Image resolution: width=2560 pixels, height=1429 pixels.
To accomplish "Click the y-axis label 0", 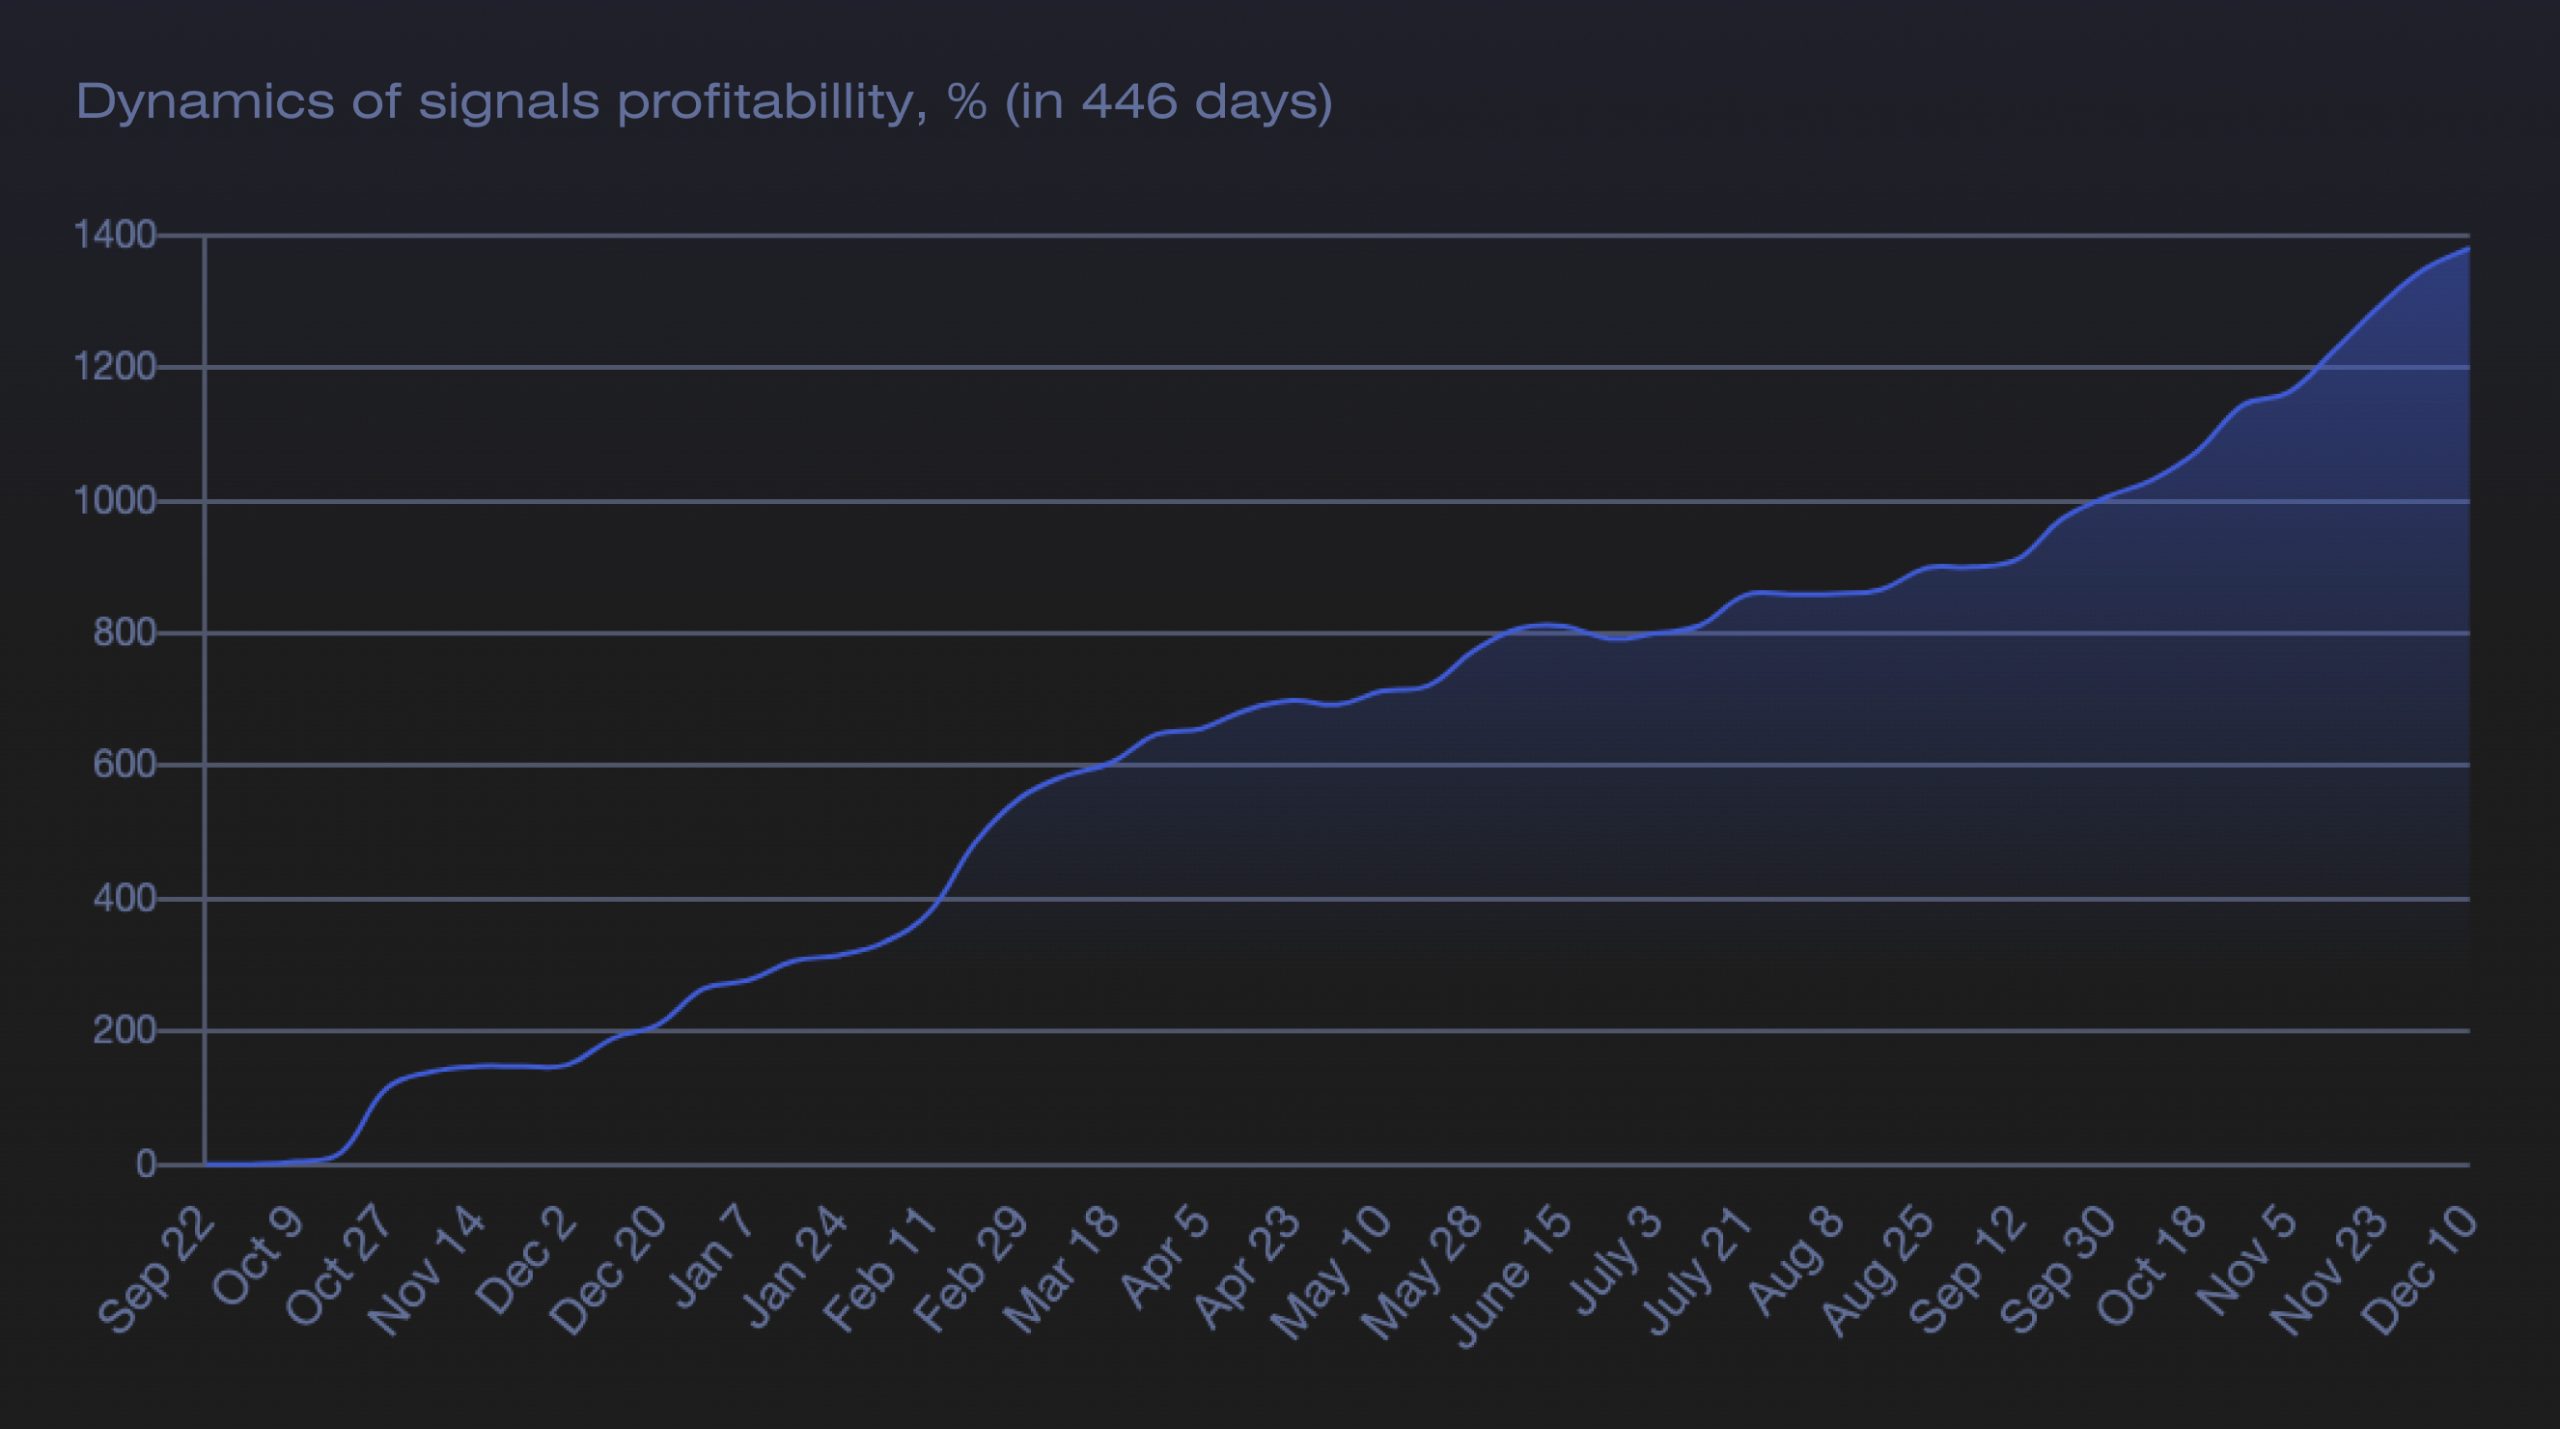I will point(147,1165).
